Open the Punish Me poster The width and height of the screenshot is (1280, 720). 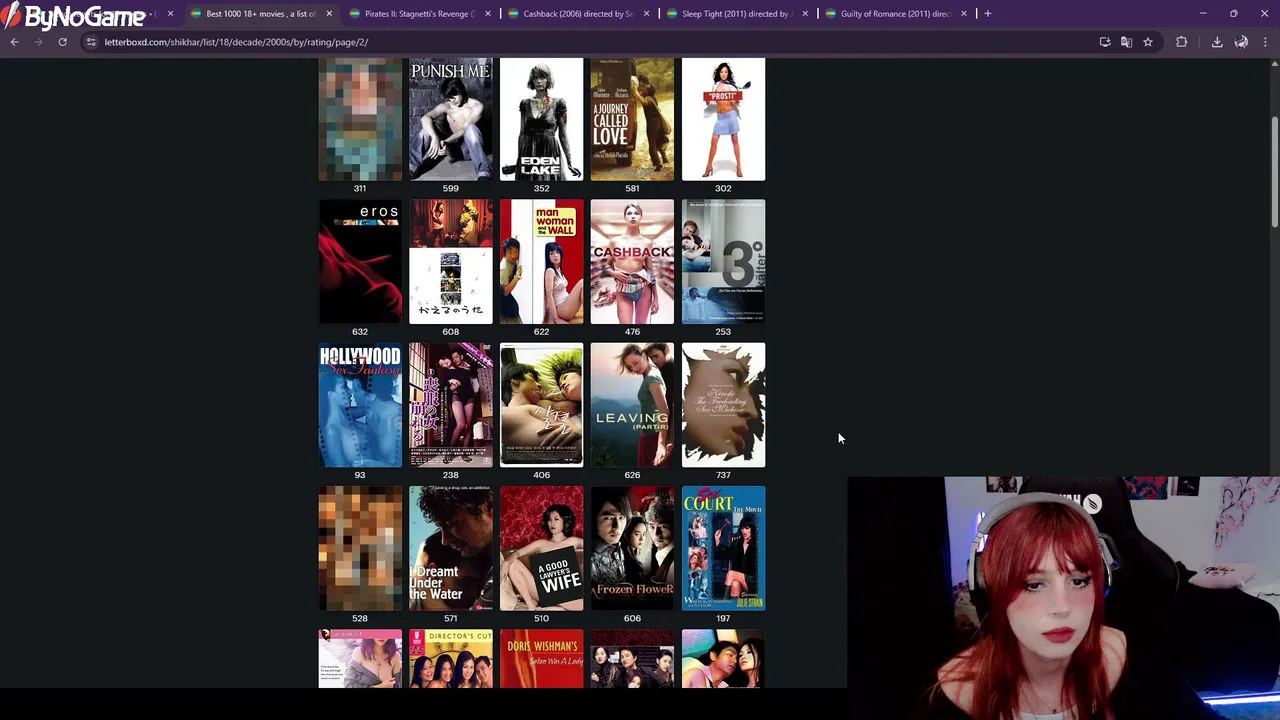[450, 119]
